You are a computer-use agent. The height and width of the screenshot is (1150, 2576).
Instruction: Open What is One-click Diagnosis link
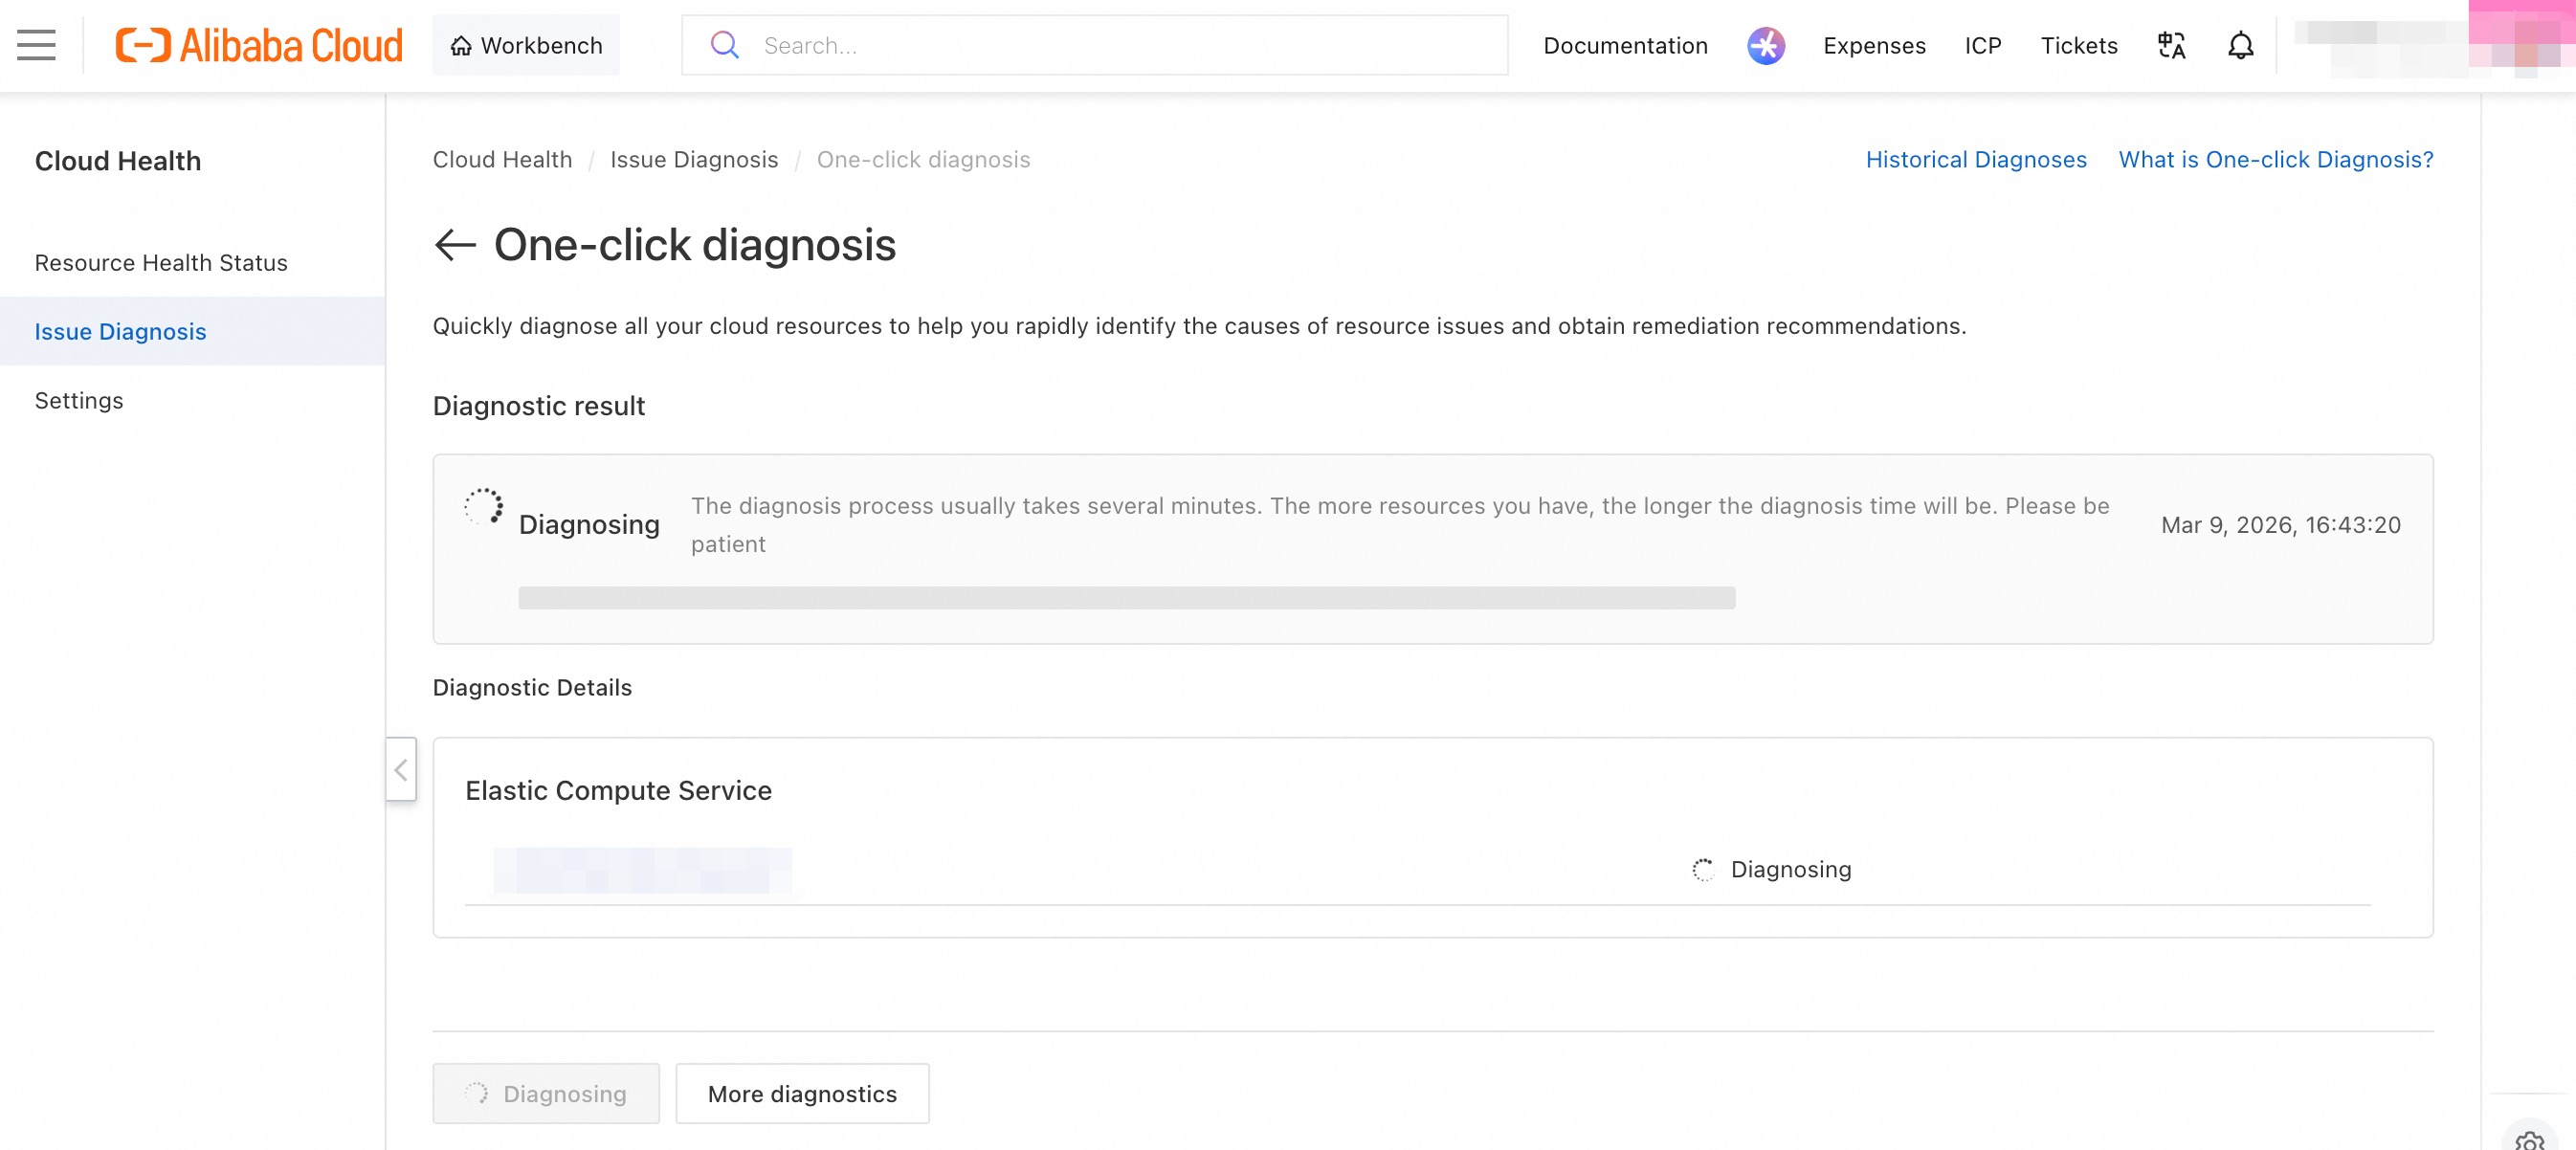(2276, 159)
